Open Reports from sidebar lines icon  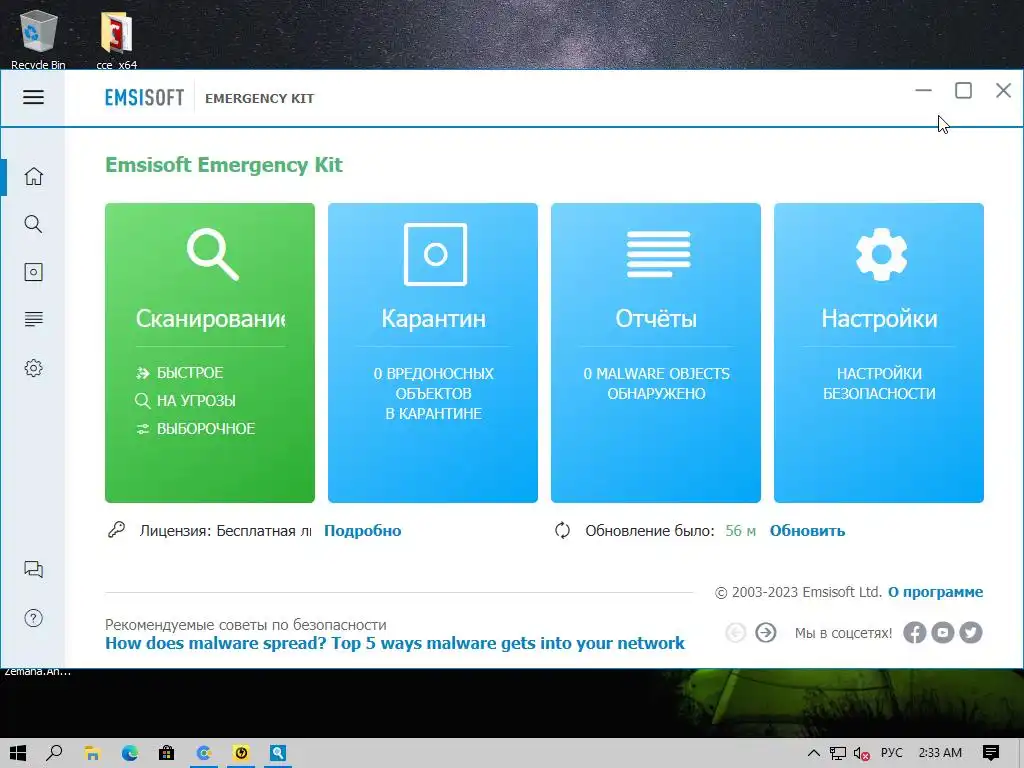[33, 319]
